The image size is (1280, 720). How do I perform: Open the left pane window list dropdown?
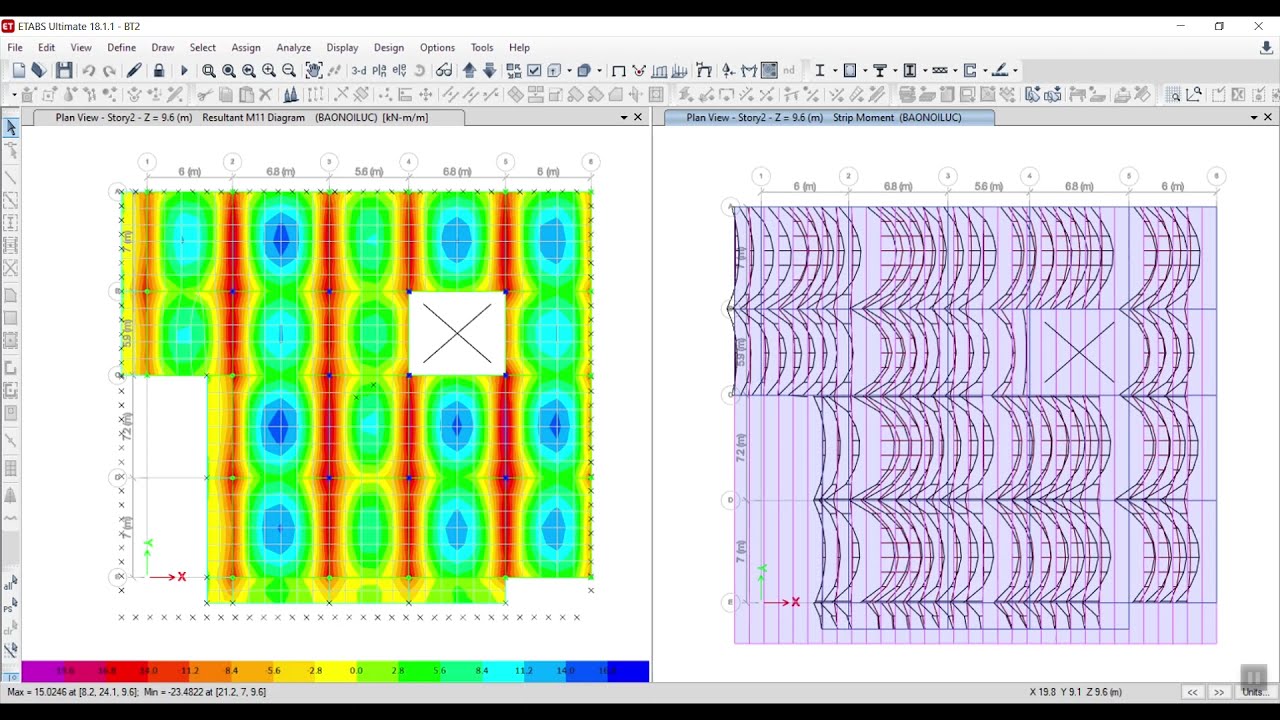pos(624,117)
